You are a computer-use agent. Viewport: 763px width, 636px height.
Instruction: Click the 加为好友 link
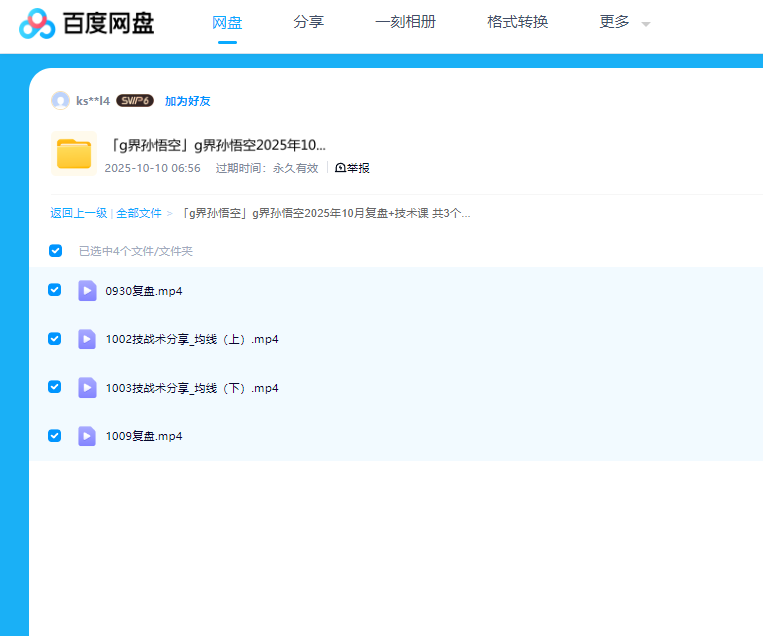click(187, 101)
